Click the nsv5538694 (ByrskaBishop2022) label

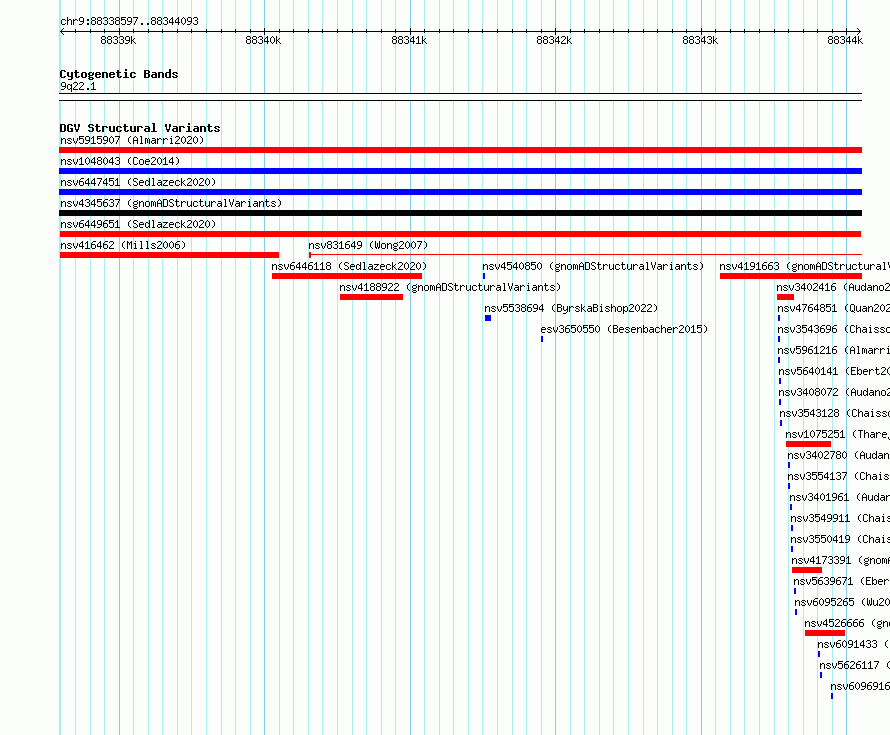(571, 308)
